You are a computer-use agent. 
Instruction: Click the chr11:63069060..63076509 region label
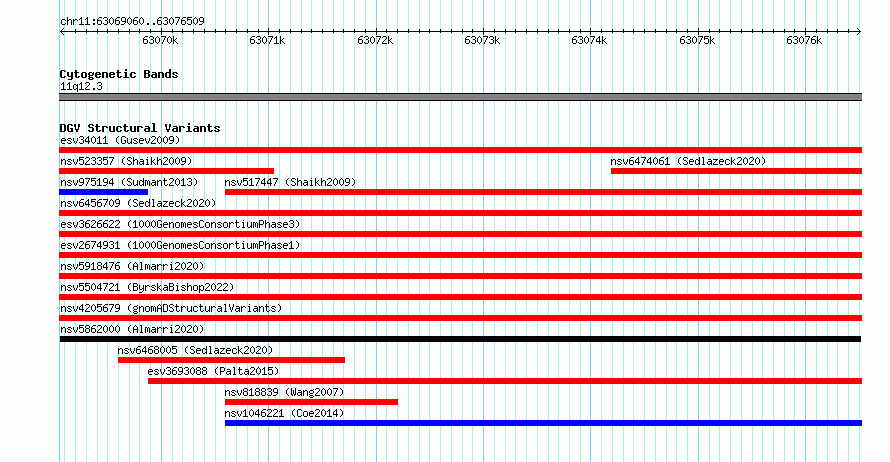[132, 21]
